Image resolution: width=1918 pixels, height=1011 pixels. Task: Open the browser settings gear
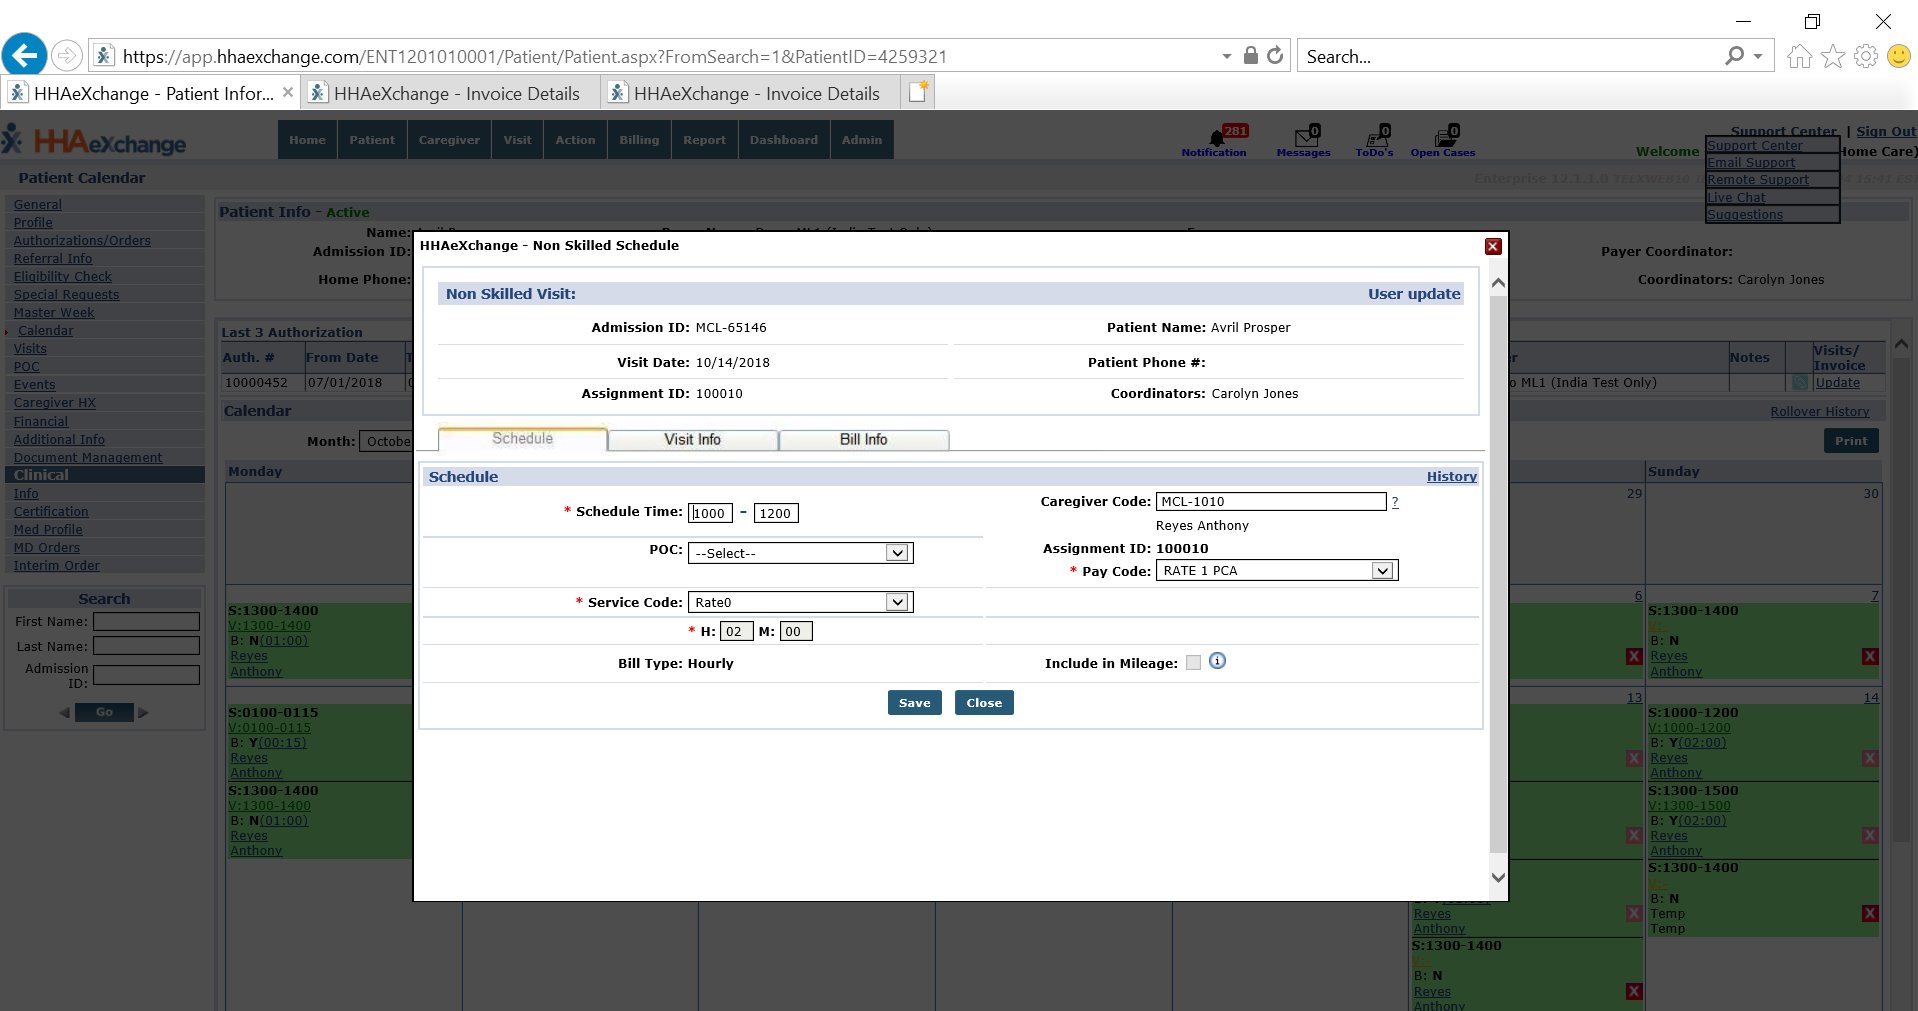click(x=1865, y=55)
